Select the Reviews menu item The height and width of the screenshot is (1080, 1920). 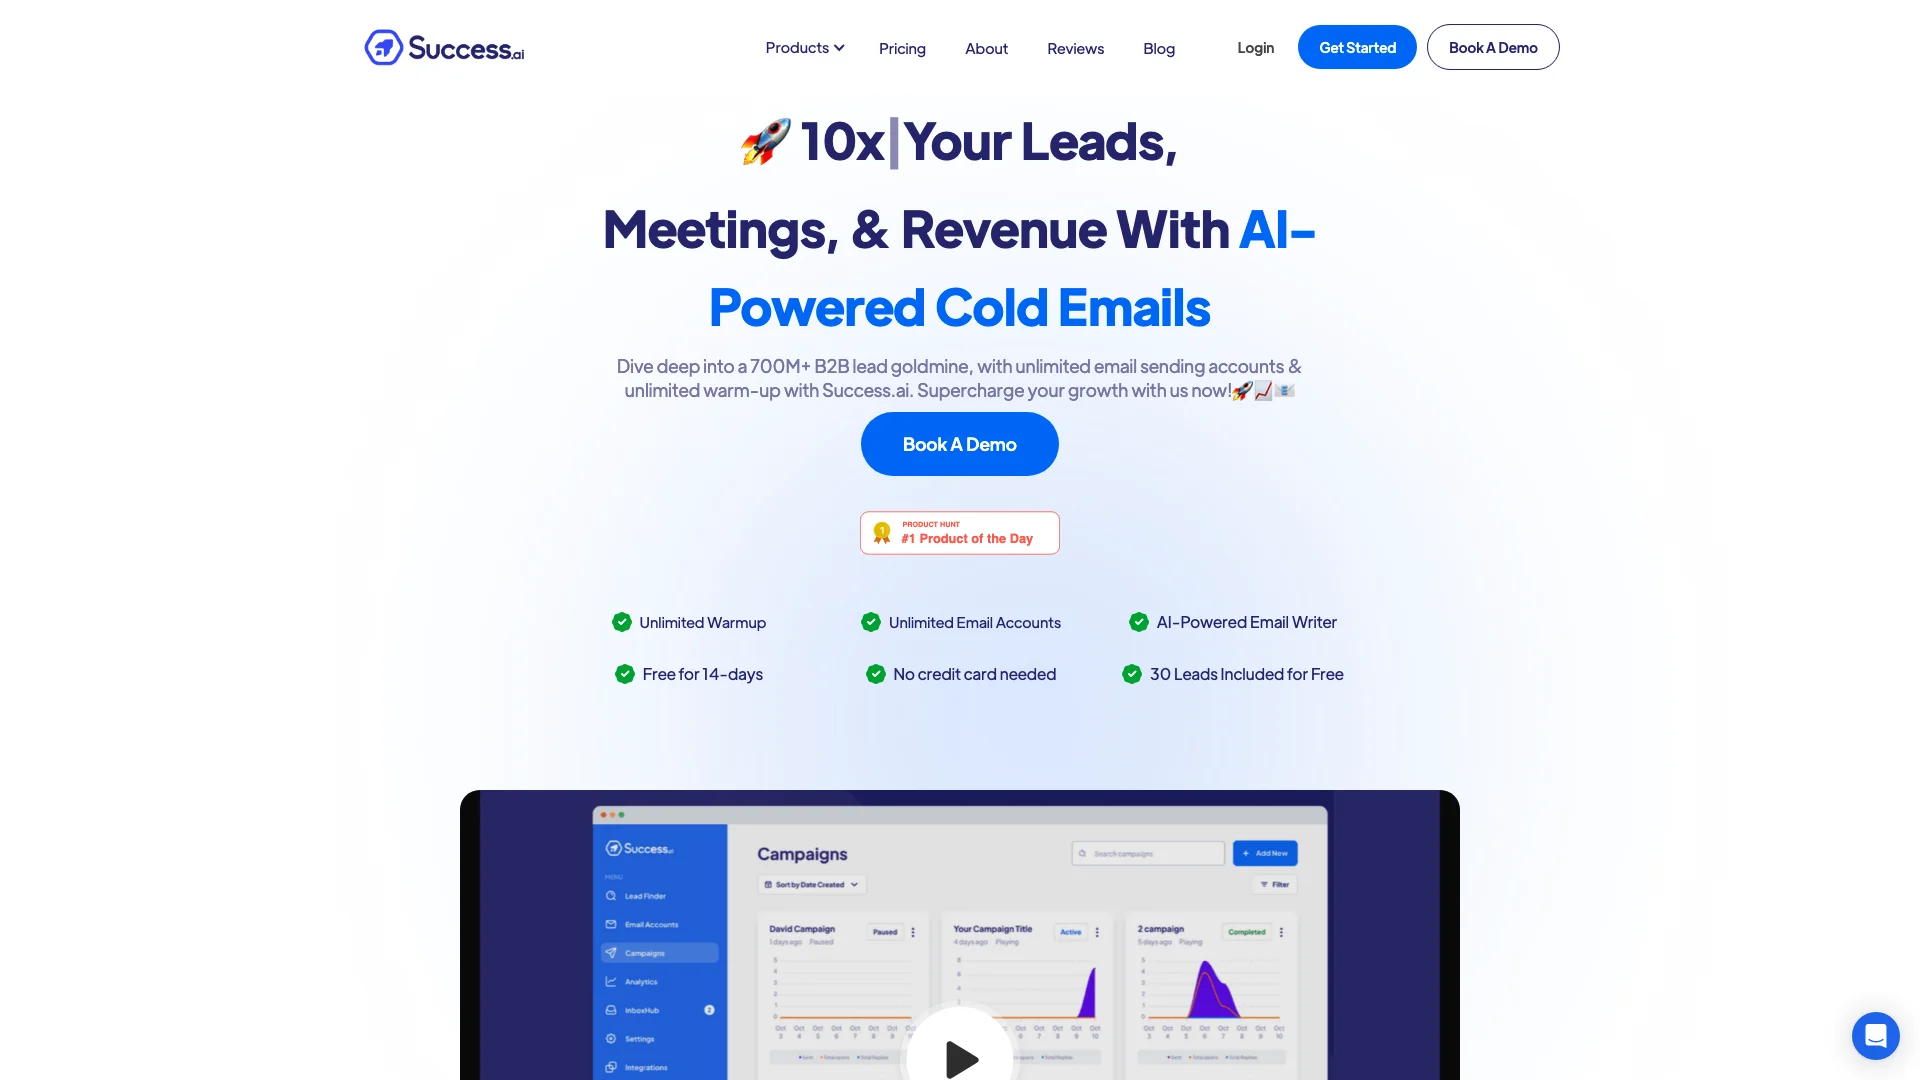[x=1075, y=47]
